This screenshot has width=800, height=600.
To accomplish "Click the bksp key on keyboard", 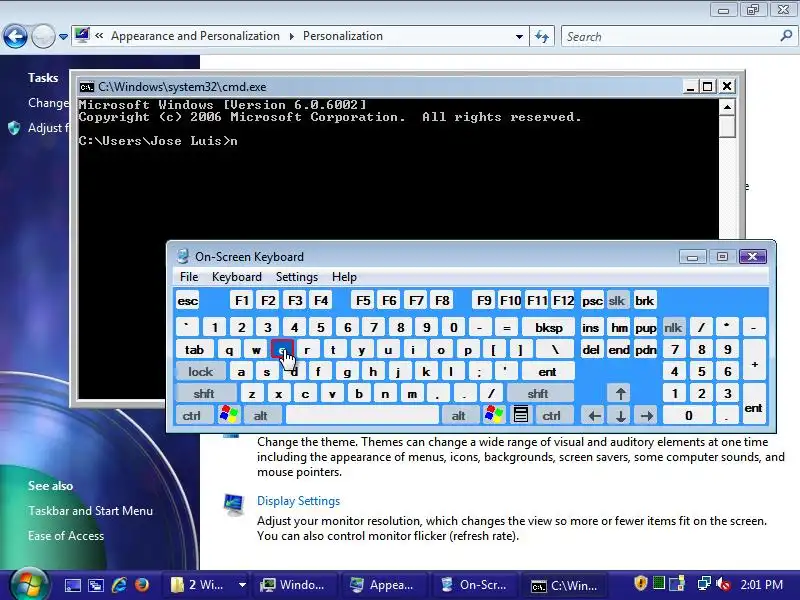I will coord(548,328).
